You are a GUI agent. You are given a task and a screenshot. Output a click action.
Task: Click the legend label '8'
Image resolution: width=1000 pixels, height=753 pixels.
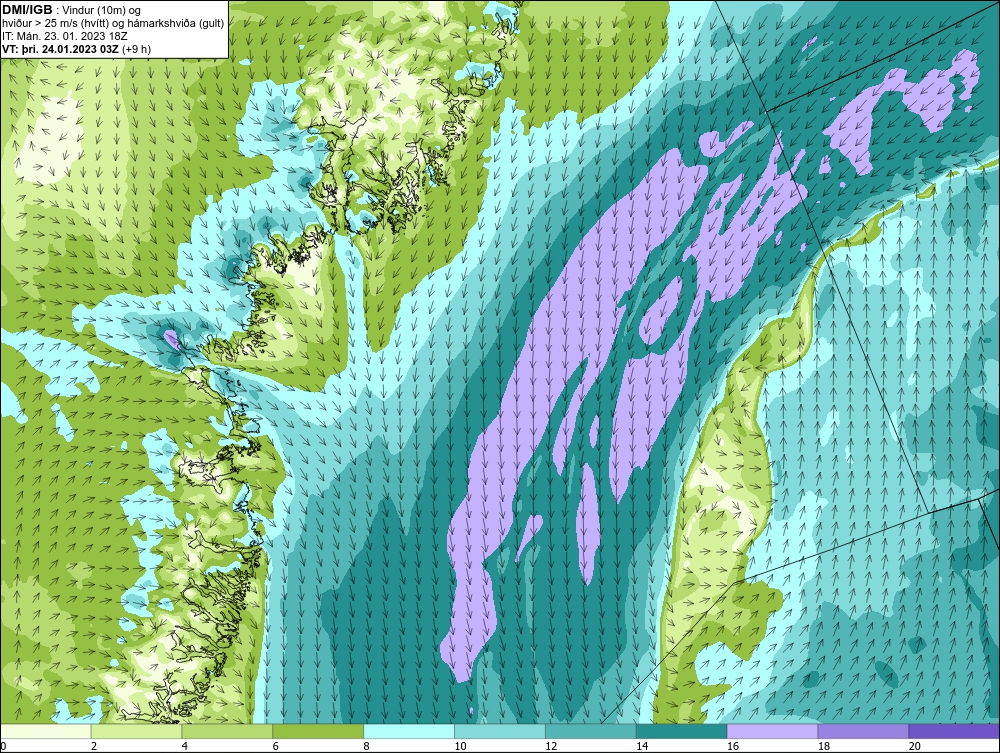pos(367,746)
